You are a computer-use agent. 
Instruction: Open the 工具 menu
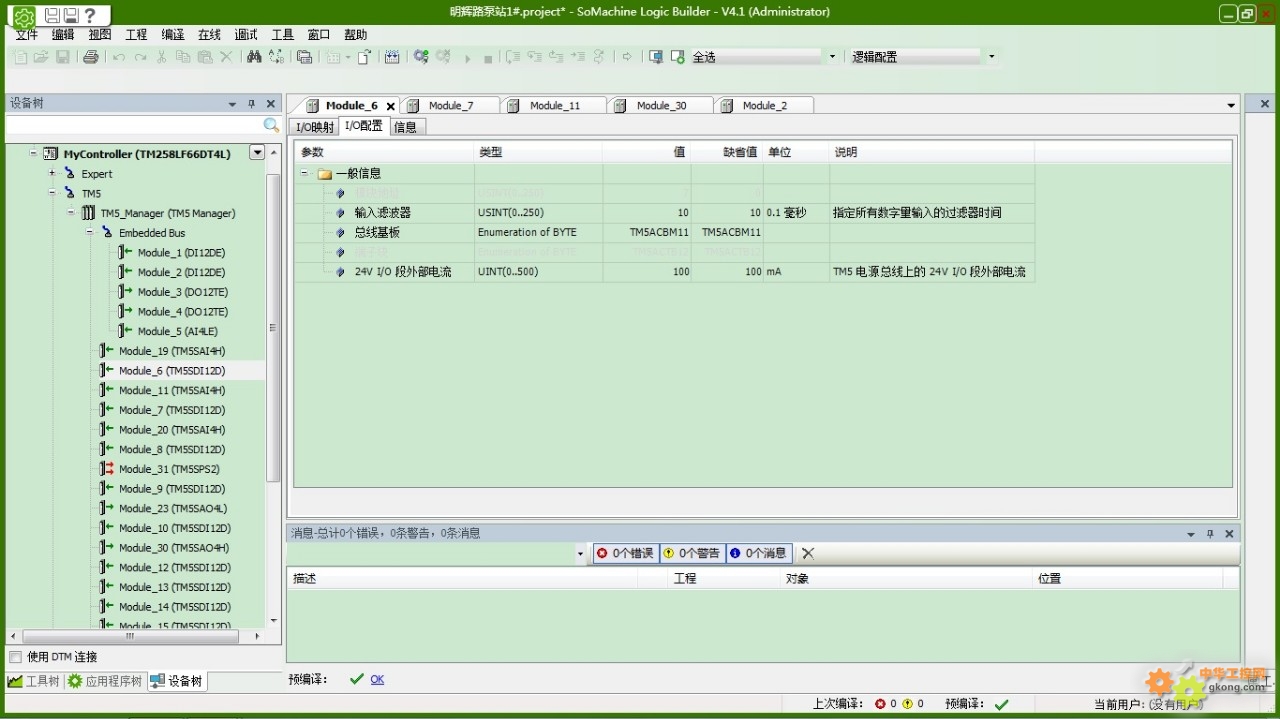click(x=283, y=35)
